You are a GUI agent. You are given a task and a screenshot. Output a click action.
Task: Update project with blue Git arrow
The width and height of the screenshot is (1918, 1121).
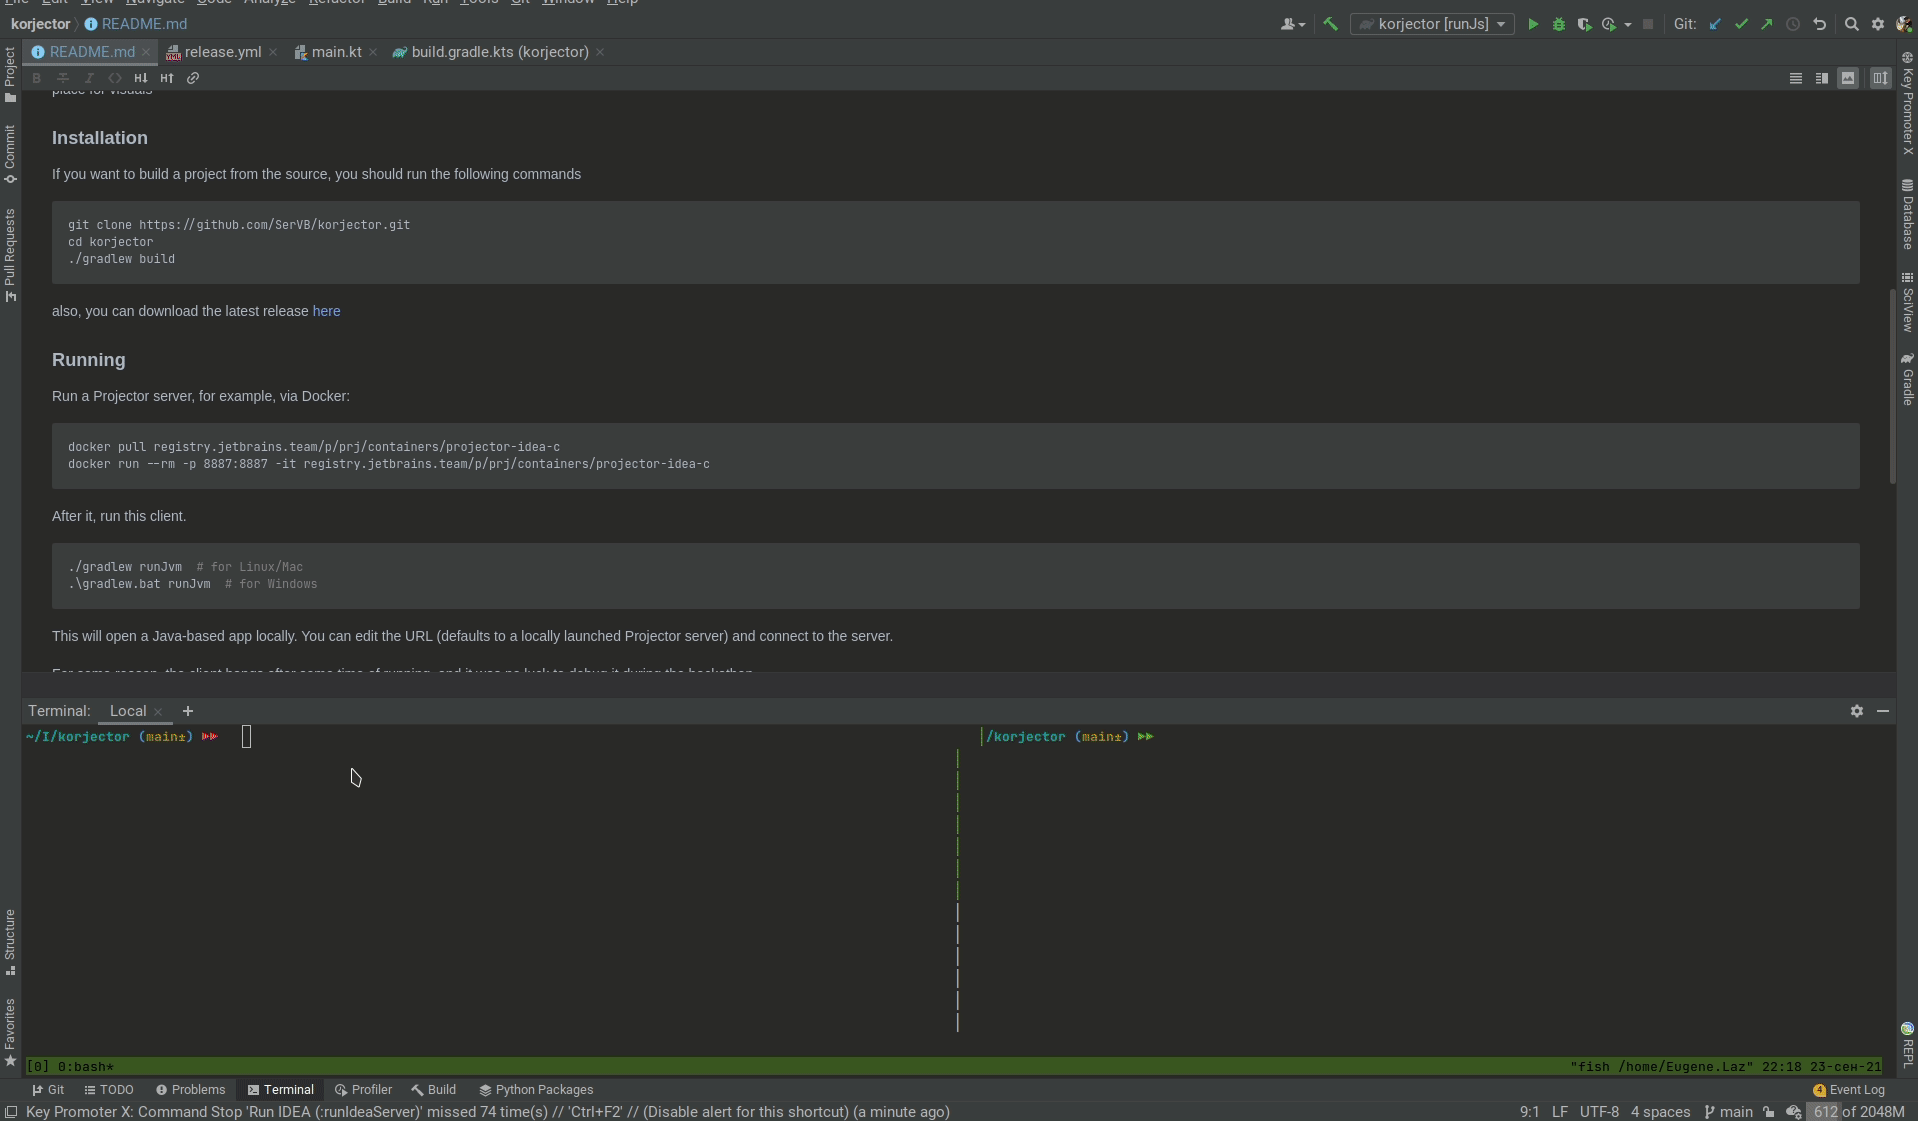1715,24
